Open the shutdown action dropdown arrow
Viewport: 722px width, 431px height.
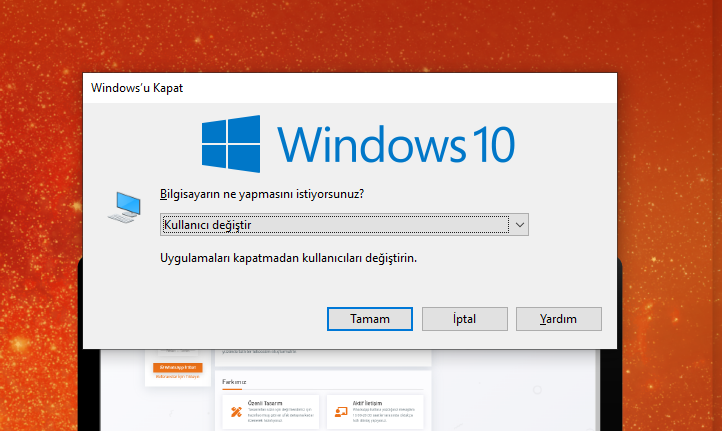pyautogui.click(x=519, y=225)
